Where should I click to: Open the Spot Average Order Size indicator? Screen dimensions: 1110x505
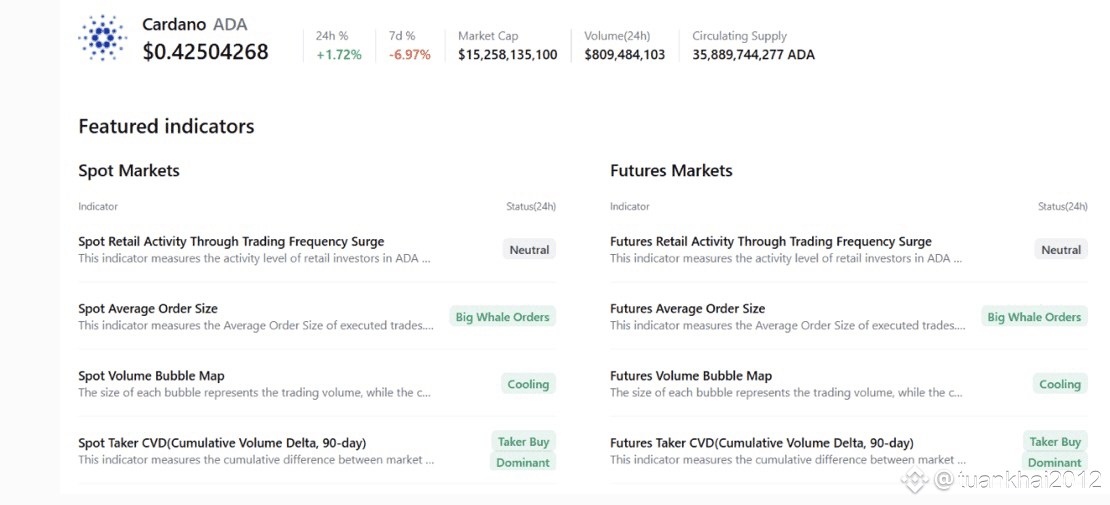[x=148, y=308]
